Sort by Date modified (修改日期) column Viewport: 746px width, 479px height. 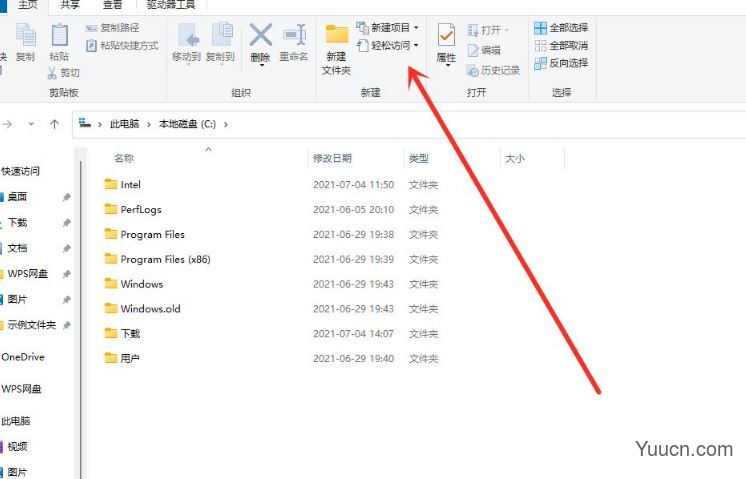[x=332, y=158]
